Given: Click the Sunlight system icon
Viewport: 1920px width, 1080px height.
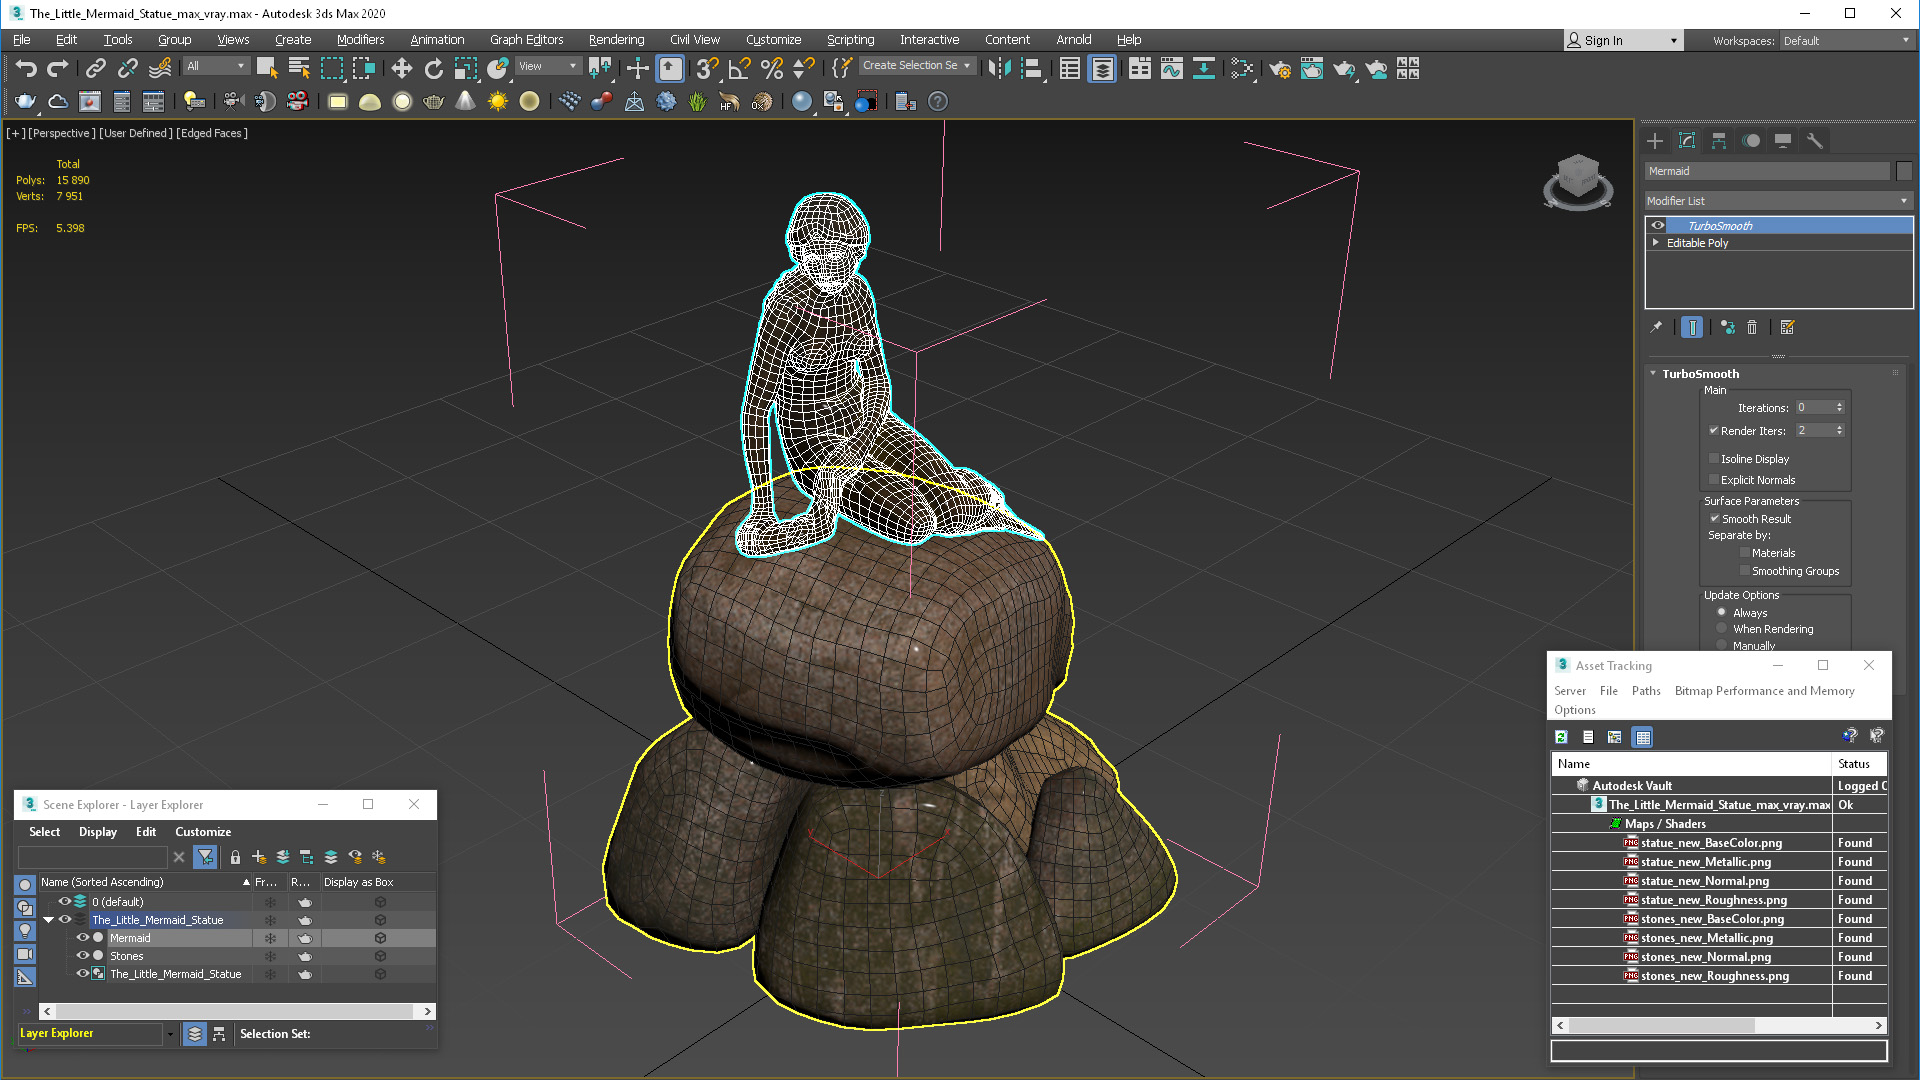Looking at the screenshot, I should tap(497, 101).
